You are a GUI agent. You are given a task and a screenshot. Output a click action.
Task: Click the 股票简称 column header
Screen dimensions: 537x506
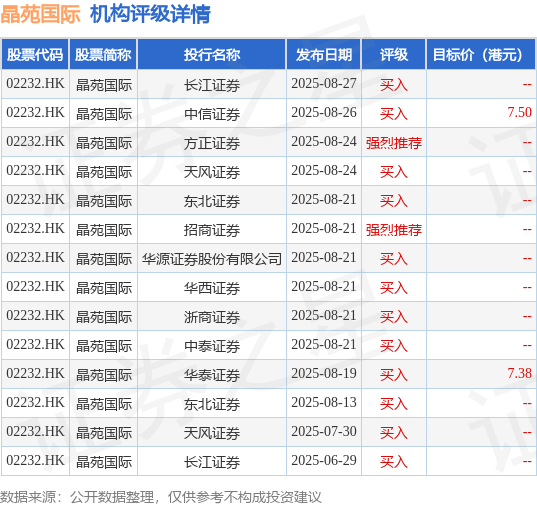click(103, 54)
